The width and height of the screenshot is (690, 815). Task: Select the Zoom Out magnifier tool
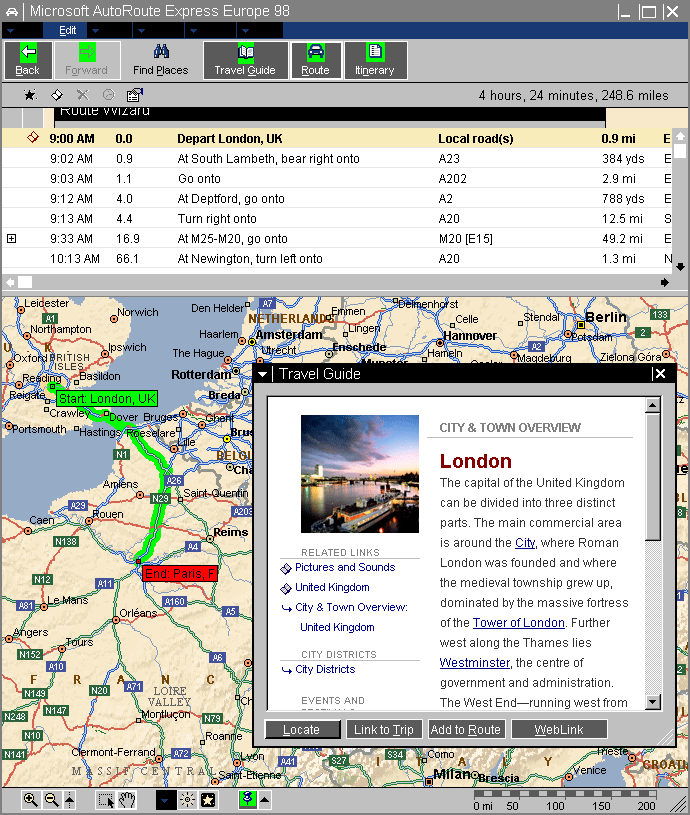[51, 800]
